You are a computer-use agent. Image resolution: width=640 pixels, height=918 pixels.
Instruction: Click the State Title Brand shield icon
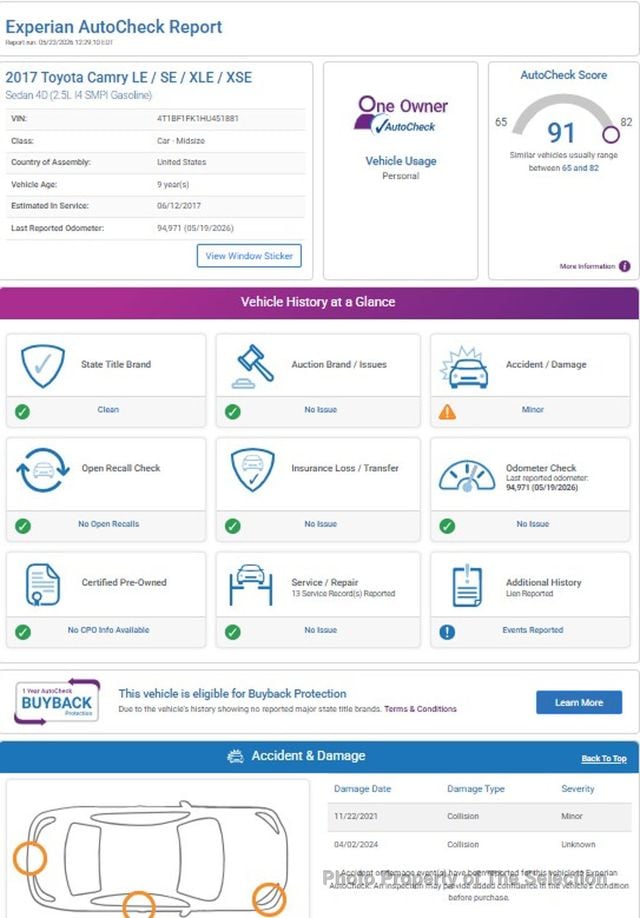[42, 365]
